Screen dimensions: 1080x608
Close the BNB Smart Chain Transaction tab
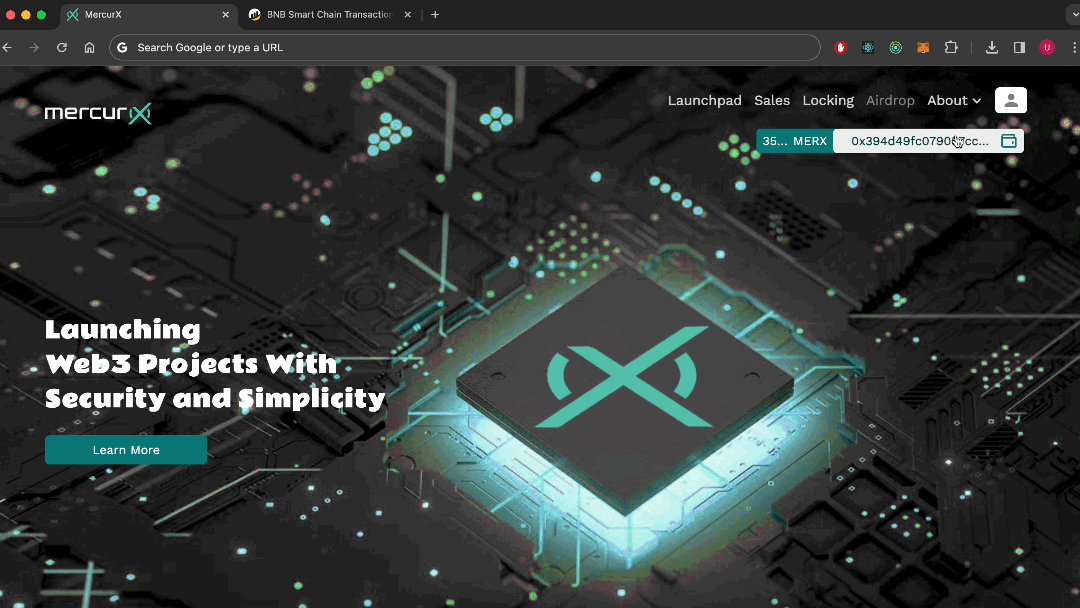pos(408,14)
